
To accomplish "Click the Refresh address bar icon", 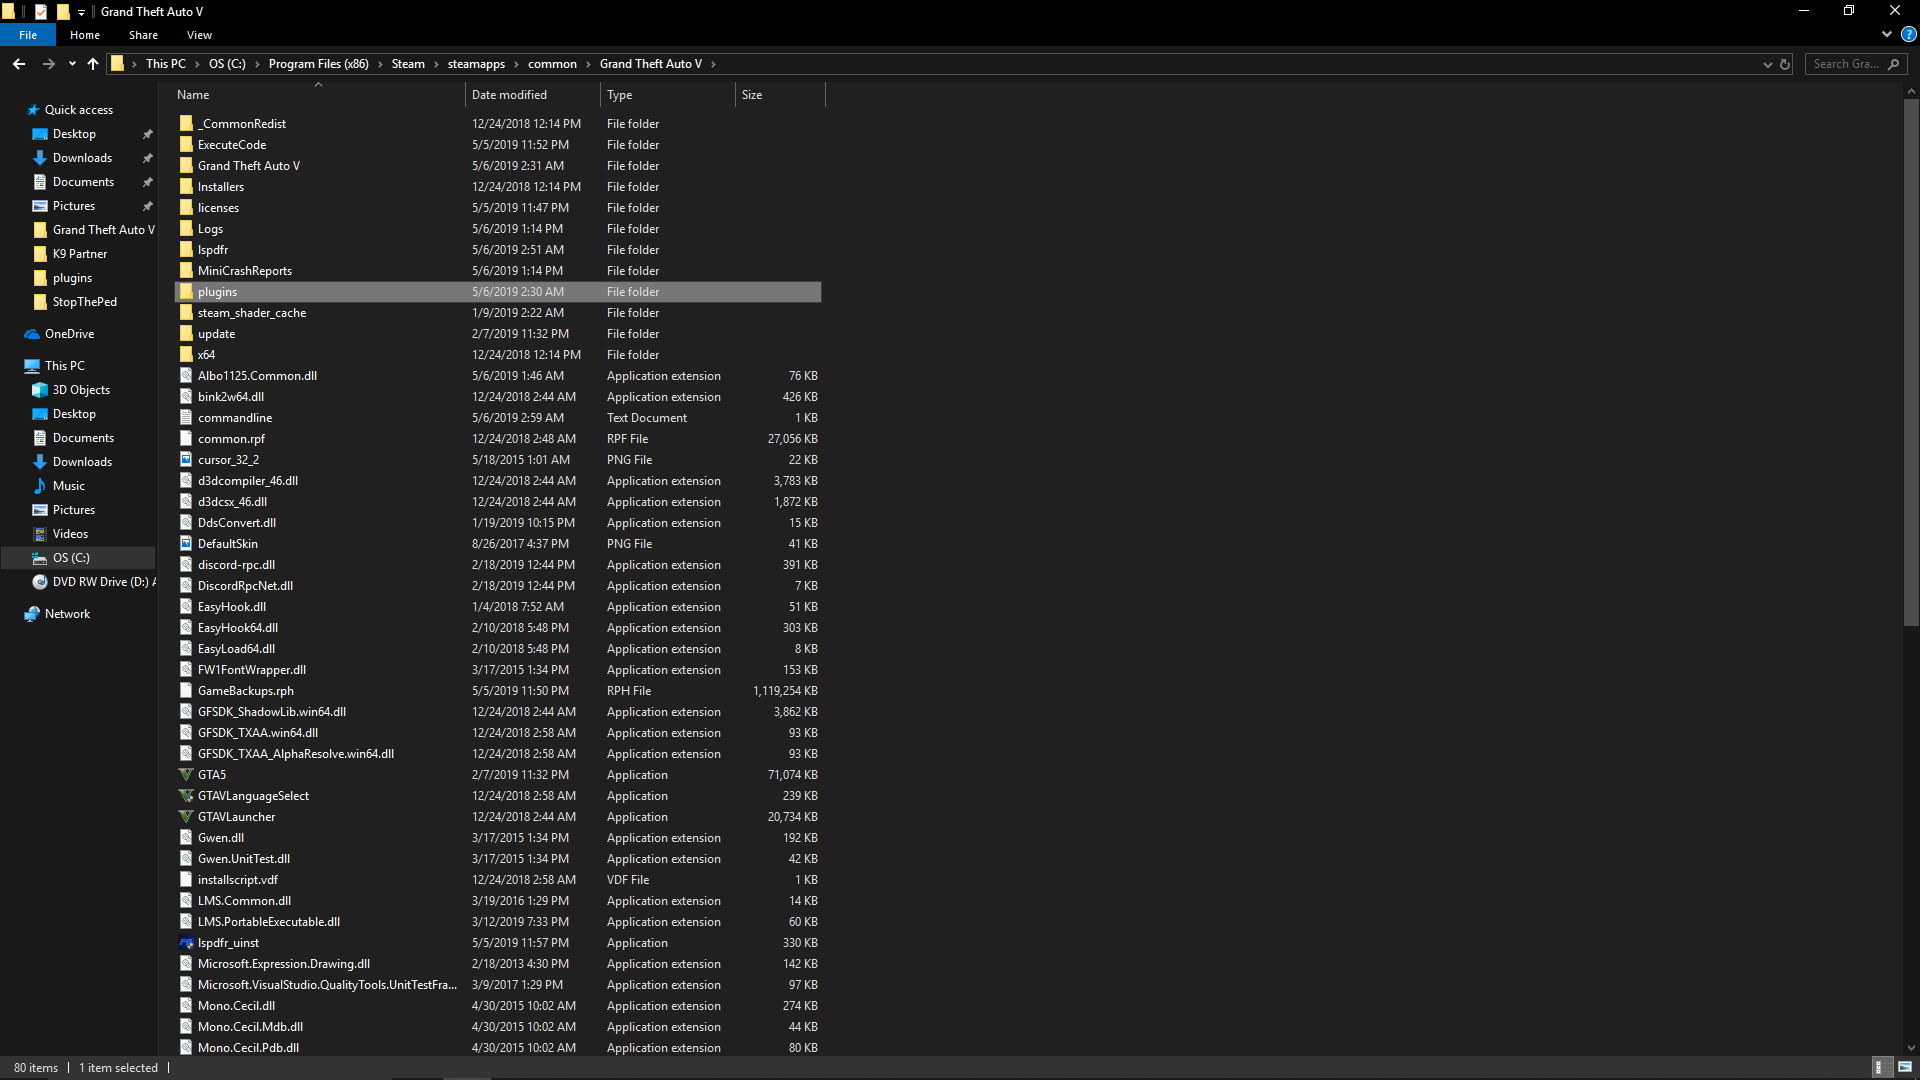I will 1785,64.
